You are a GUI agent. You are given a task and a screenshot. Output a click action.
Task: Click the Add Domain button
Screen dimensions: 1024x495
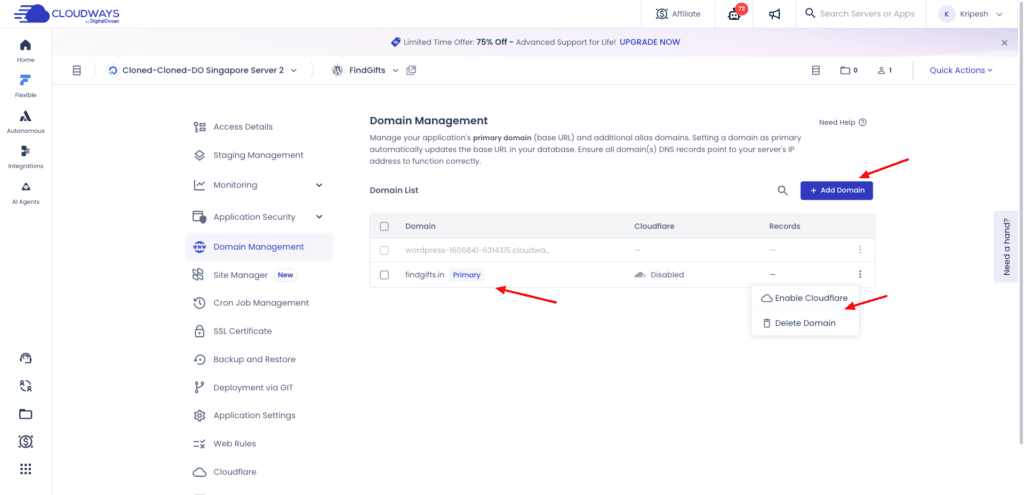(837, 190)
